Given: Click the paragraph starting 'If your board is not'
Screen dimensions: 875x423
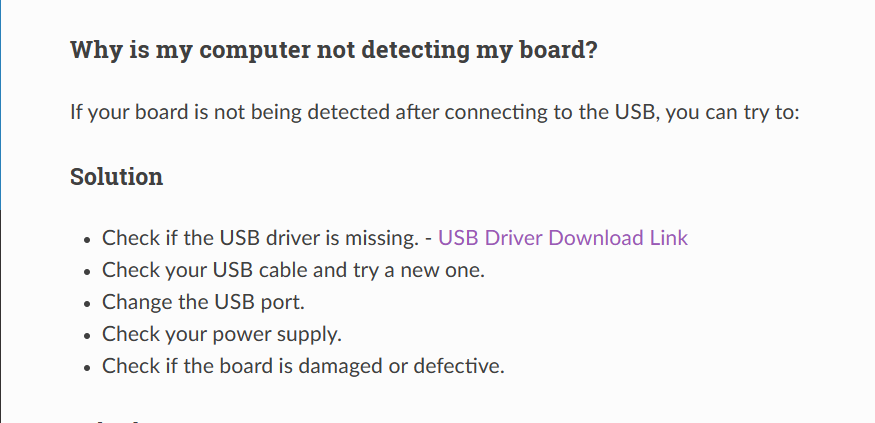Looking at the screenshot, I should 435,112.
